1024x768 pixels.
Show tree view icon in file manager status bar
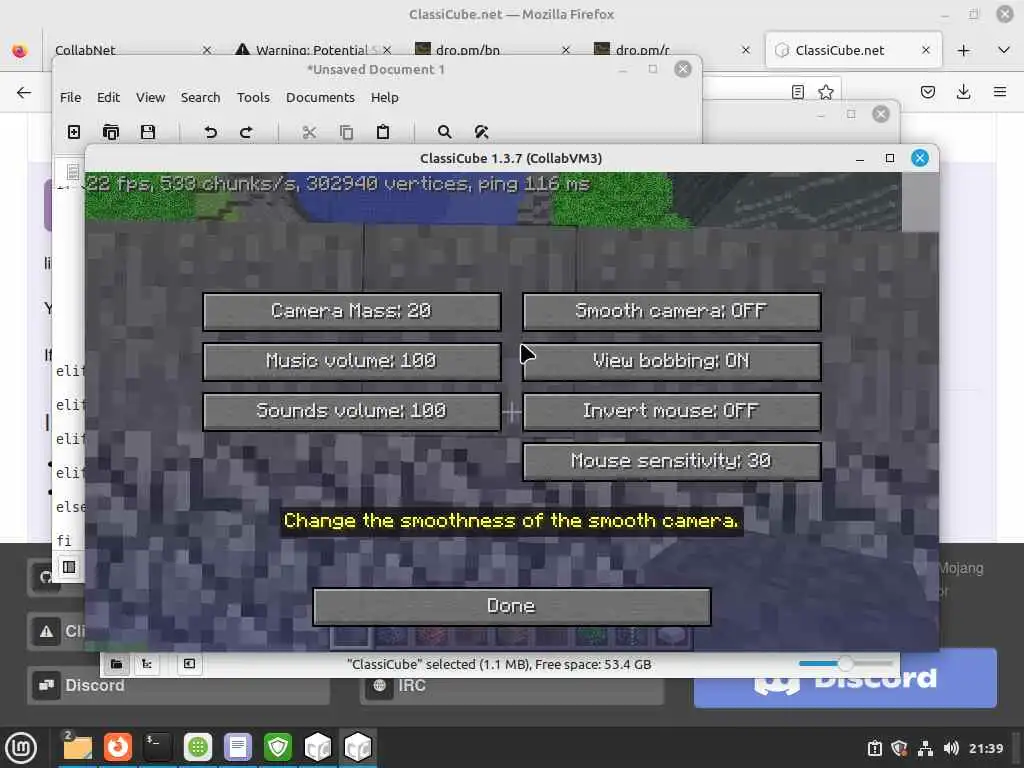point(147,664)
